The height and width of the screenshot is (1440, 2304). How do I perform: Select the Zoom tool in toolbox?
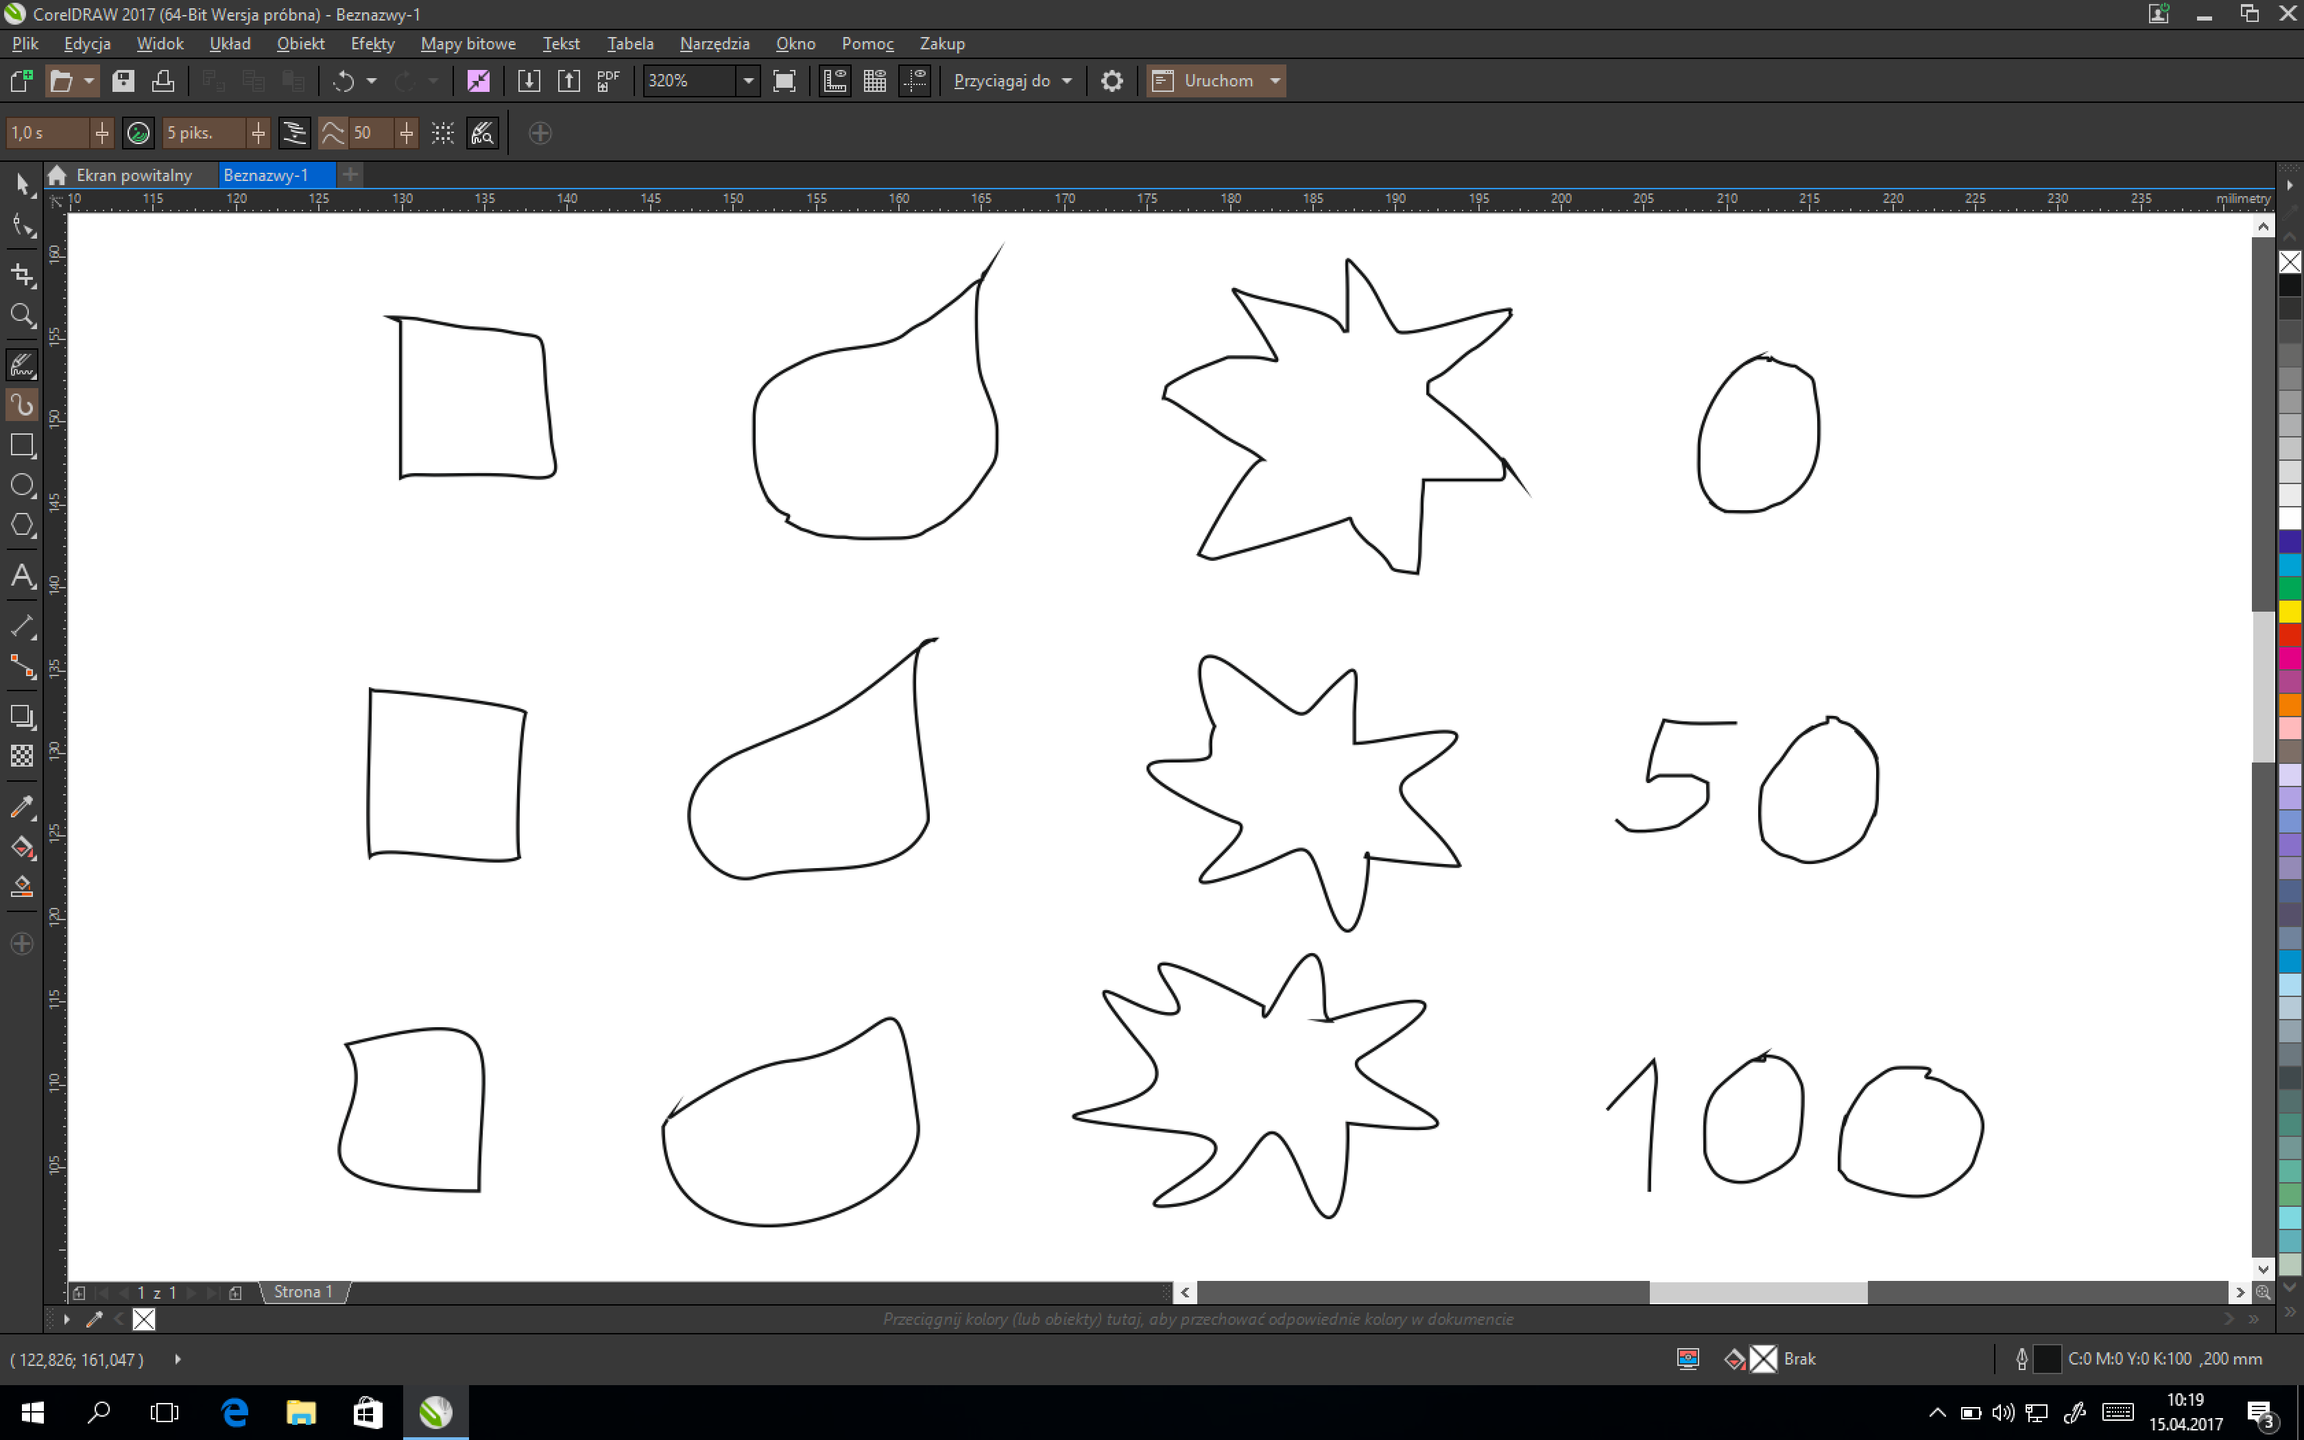(x=22, y=316)
